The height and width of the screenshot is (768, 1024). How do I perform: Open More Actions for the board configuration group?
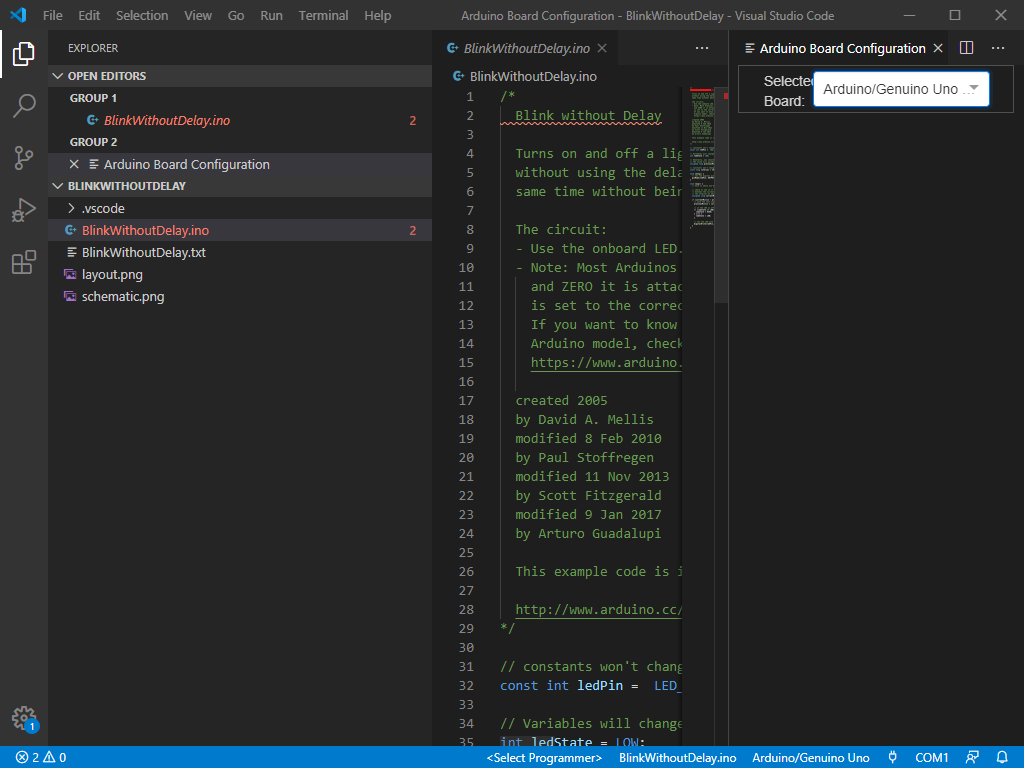pyautogui.click(x=998, y=48)
